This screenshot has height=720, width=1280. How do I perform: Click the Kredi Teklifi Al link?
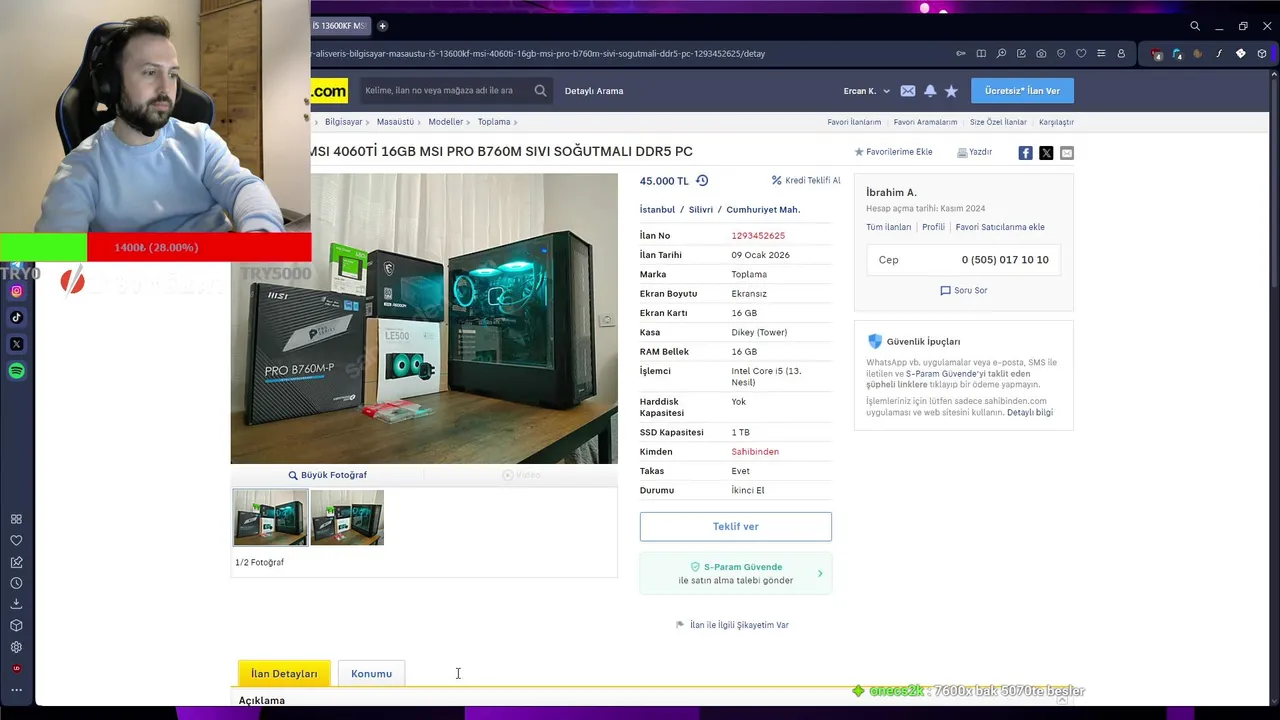tap(806, 181)
